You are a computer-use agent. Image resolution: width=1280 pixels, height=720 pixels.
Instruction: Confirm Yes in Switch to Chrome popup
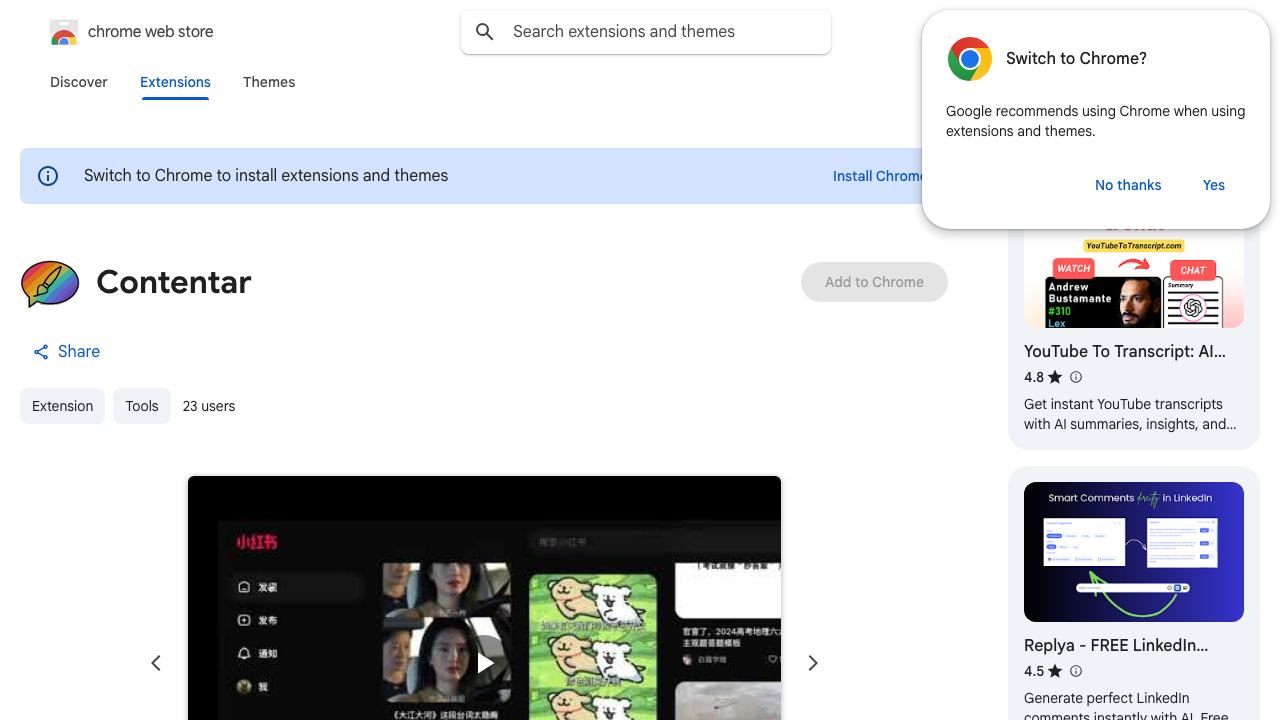(1214, 185)
